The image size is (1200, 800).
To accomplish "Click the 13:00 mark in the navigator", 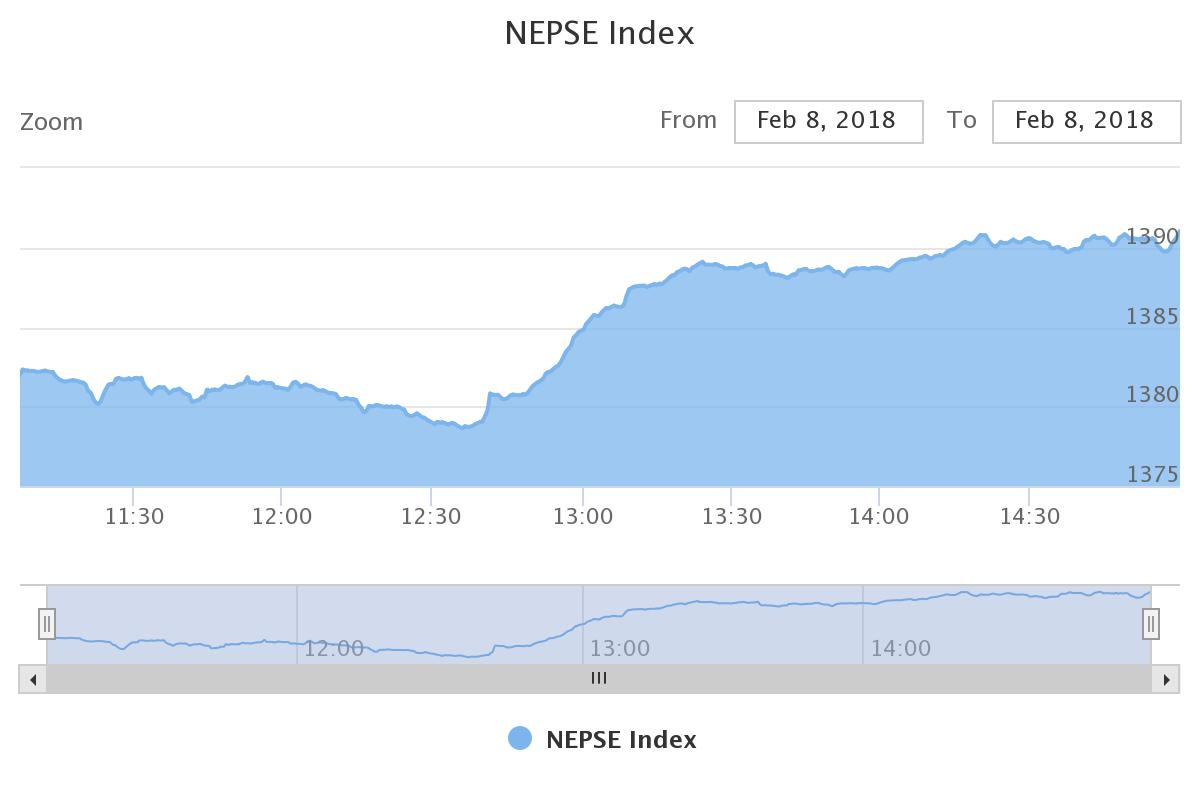I will click(x=620, y=649).
